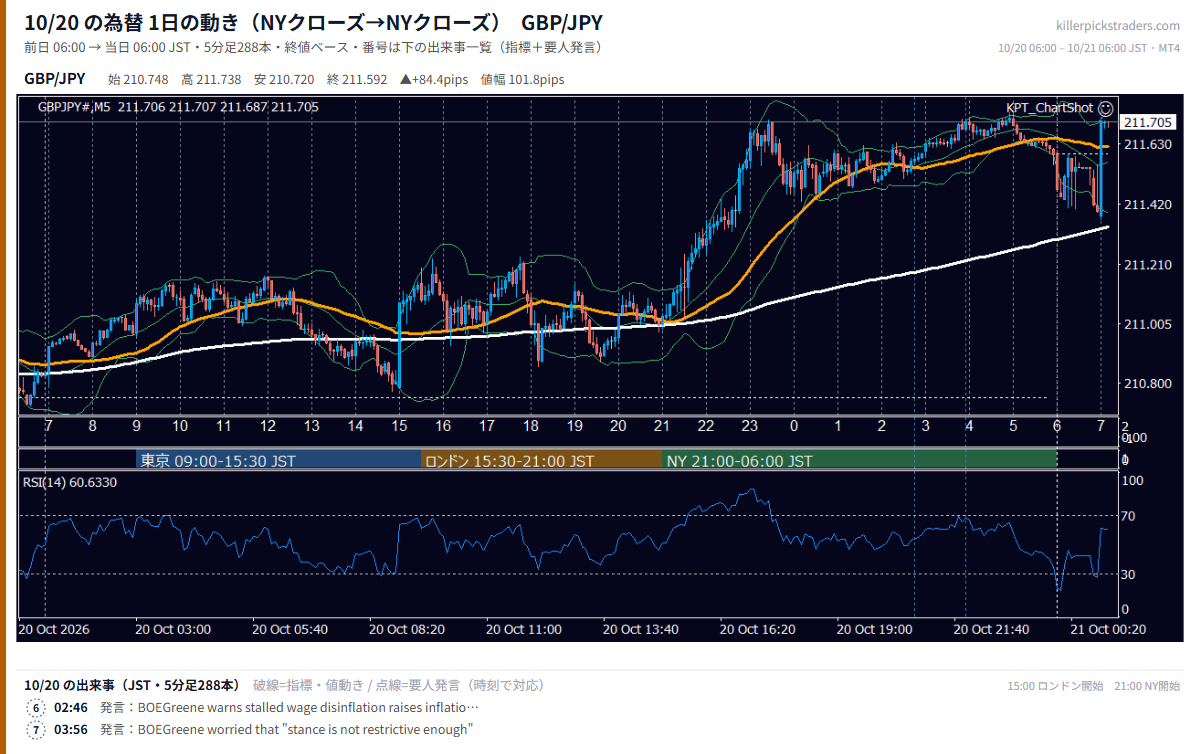Viewport: 1200px width, 754px height.
Task: Click the '10/20 06:00 – 10/21 06:00 JST・MT4' range text
Action: pos(1089,48)
